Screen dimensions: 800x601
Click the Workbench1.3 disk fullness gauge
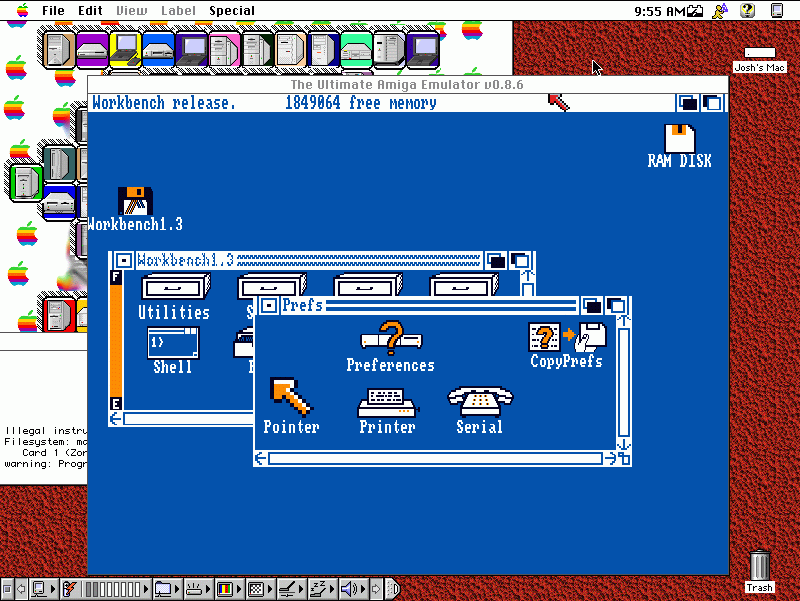point(116,341)
